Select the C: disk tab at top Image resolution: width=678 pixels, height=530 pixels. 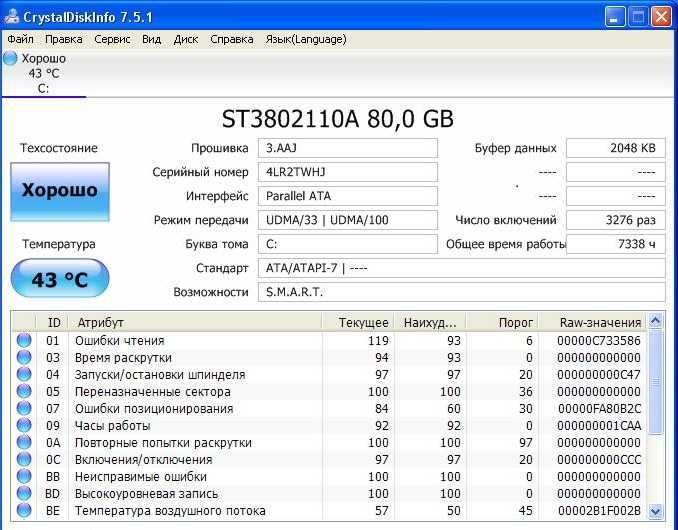pos(43,73)
